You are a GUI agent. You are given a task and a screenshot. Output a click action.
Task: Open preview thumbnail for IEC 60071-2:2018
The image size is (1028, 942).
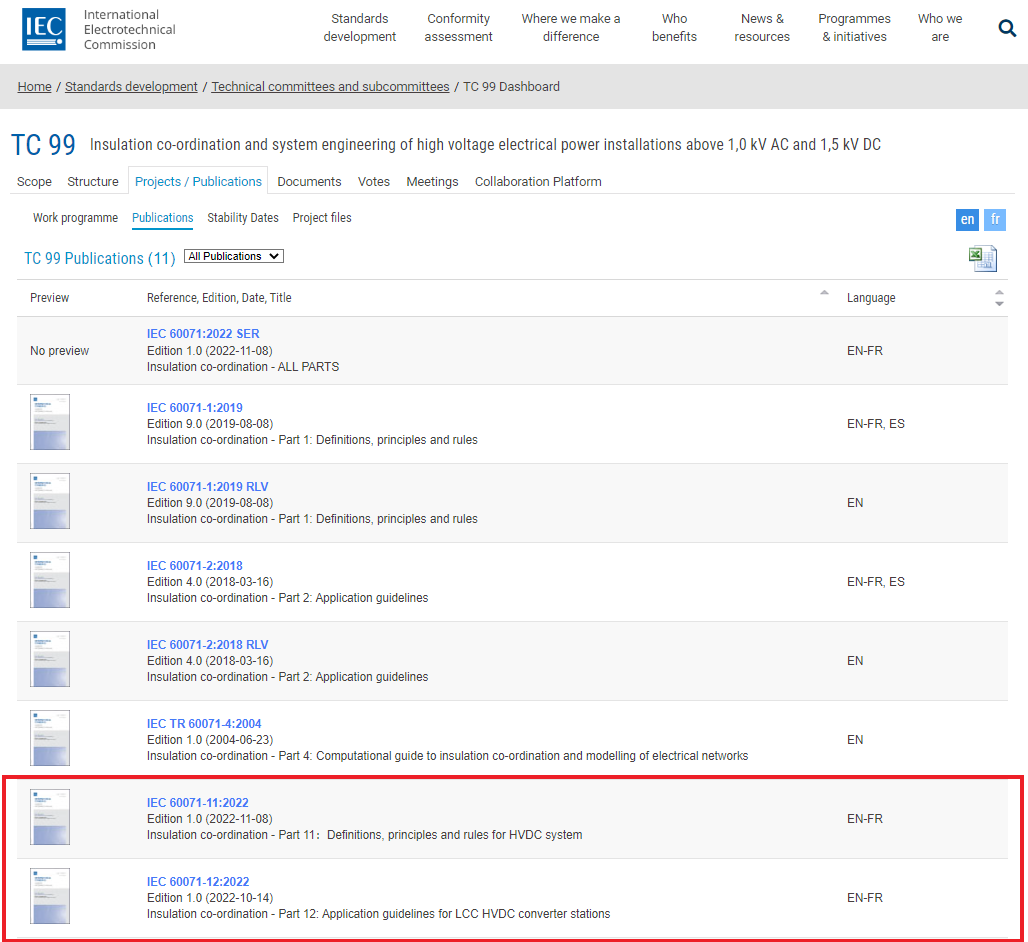tap(50, 580)
